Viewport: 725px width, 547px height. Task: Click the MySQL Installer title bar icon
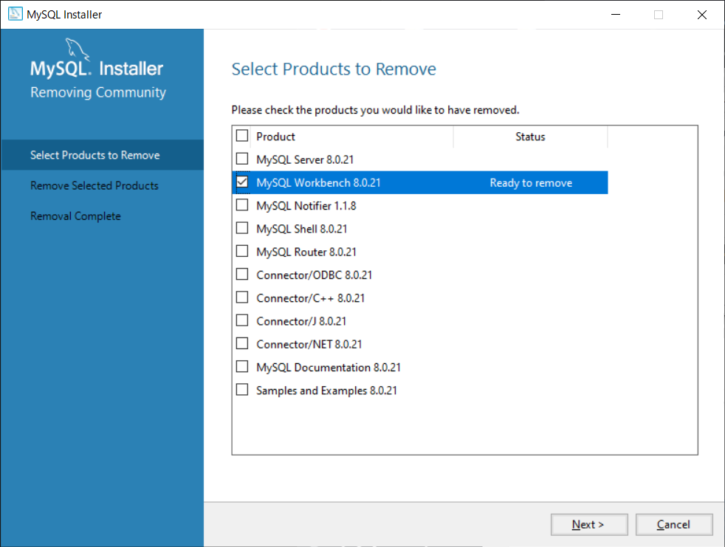15,15
